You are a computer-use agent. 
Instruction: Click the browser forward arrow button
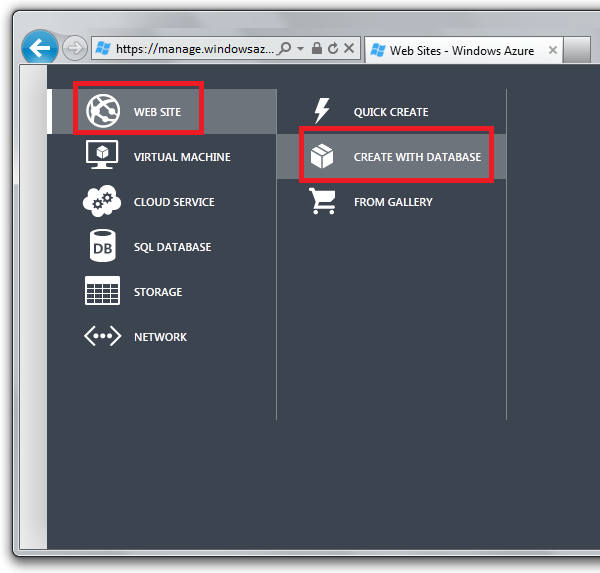coord(75,48)
